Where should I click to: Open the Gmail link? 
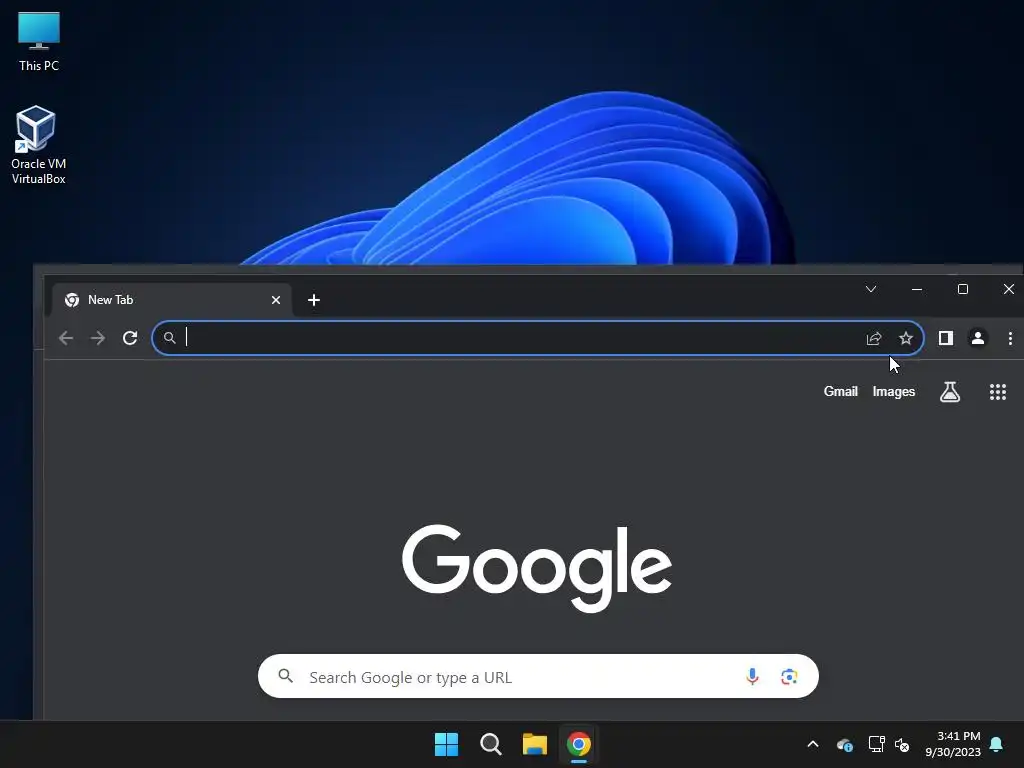click(840, 391)
